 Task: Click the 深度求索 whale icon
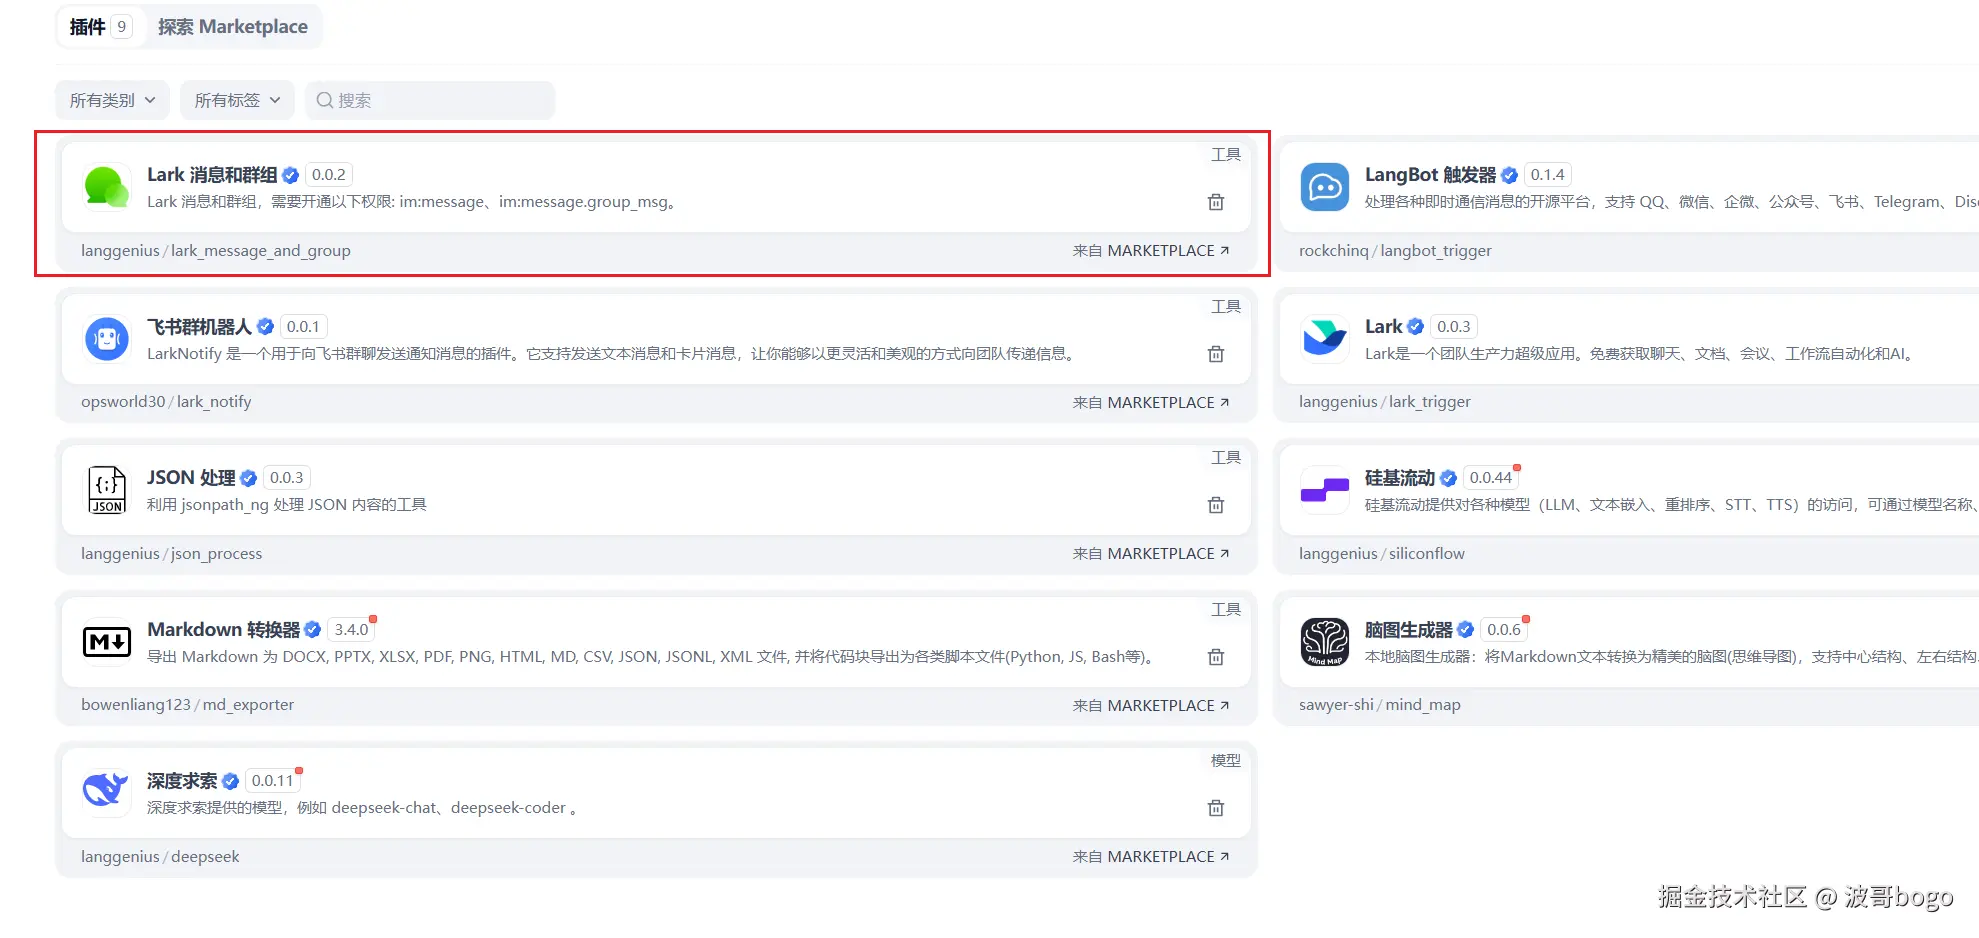(107, 793)
